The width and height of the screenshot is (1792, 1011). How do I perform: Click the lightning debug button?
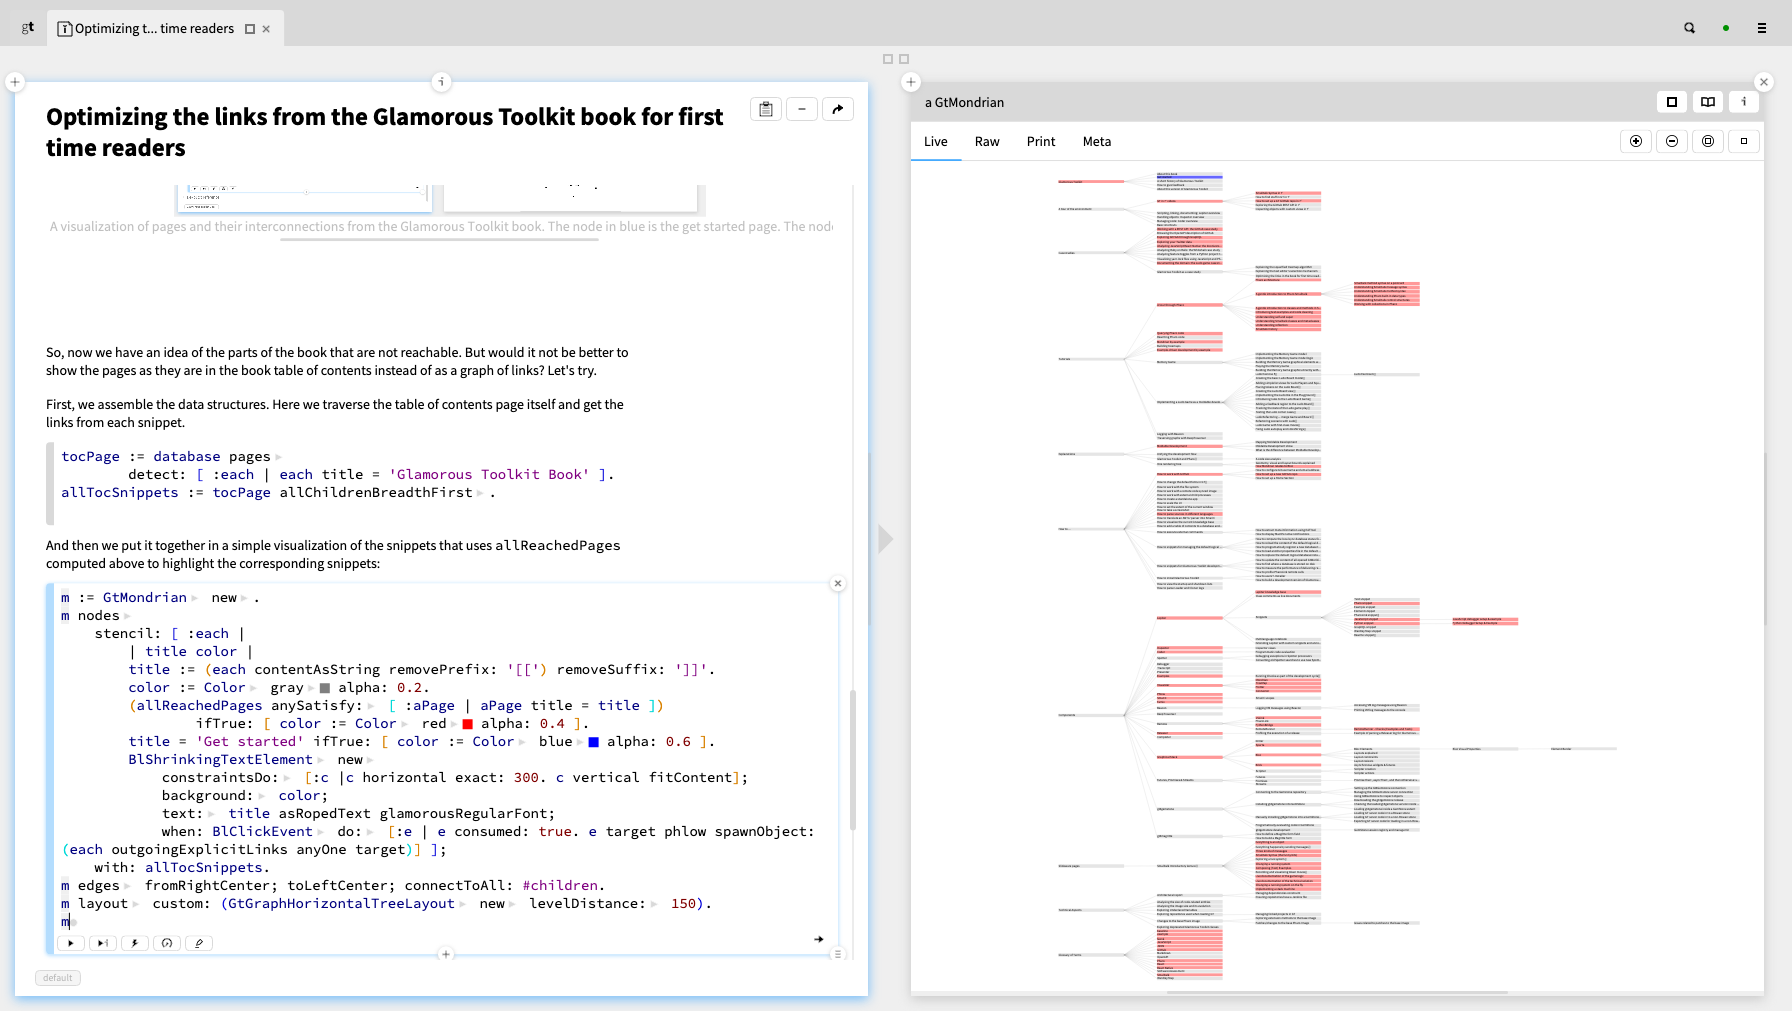pyautogui.click(x=134, y=943)
